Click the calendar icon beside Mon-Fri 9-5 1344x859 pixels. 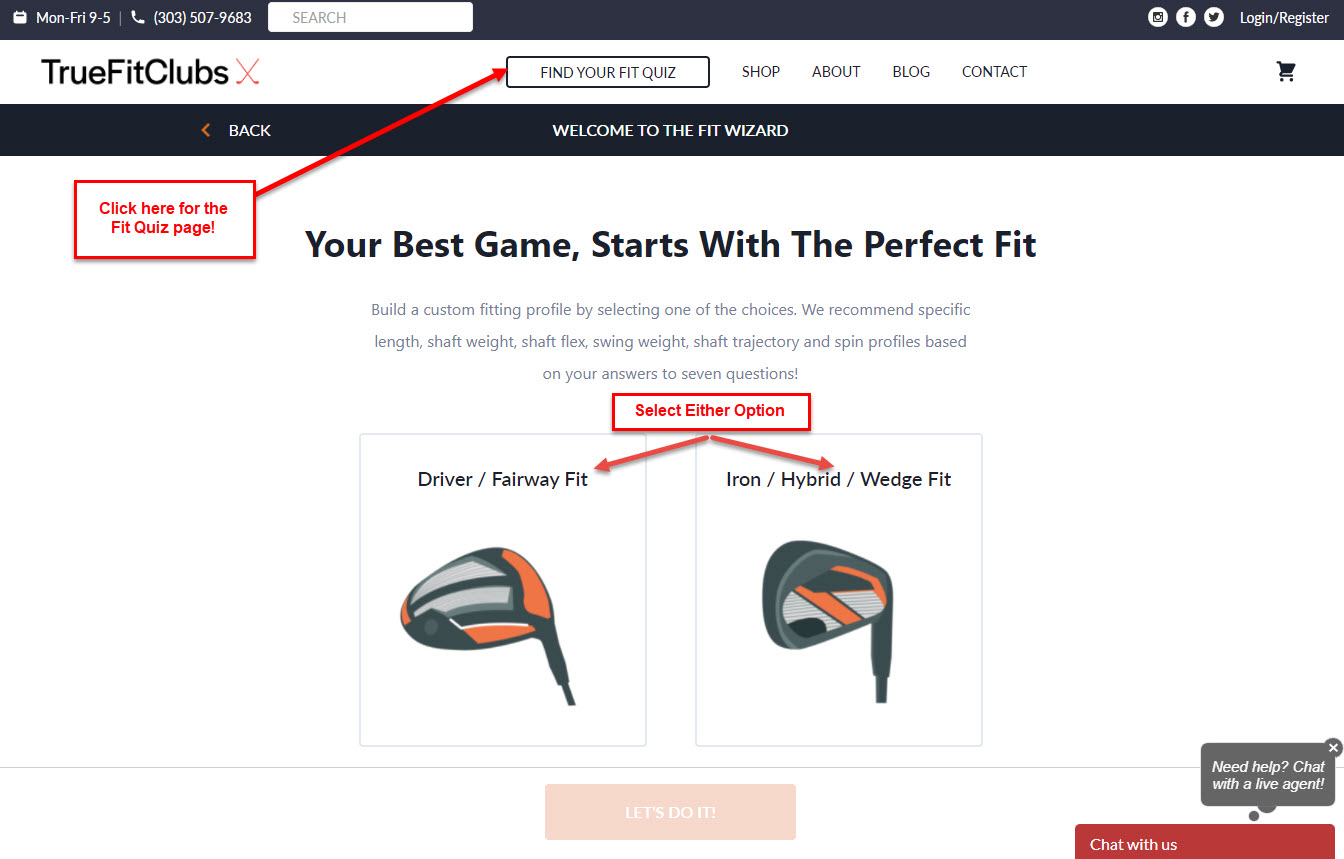click(20, 17)
